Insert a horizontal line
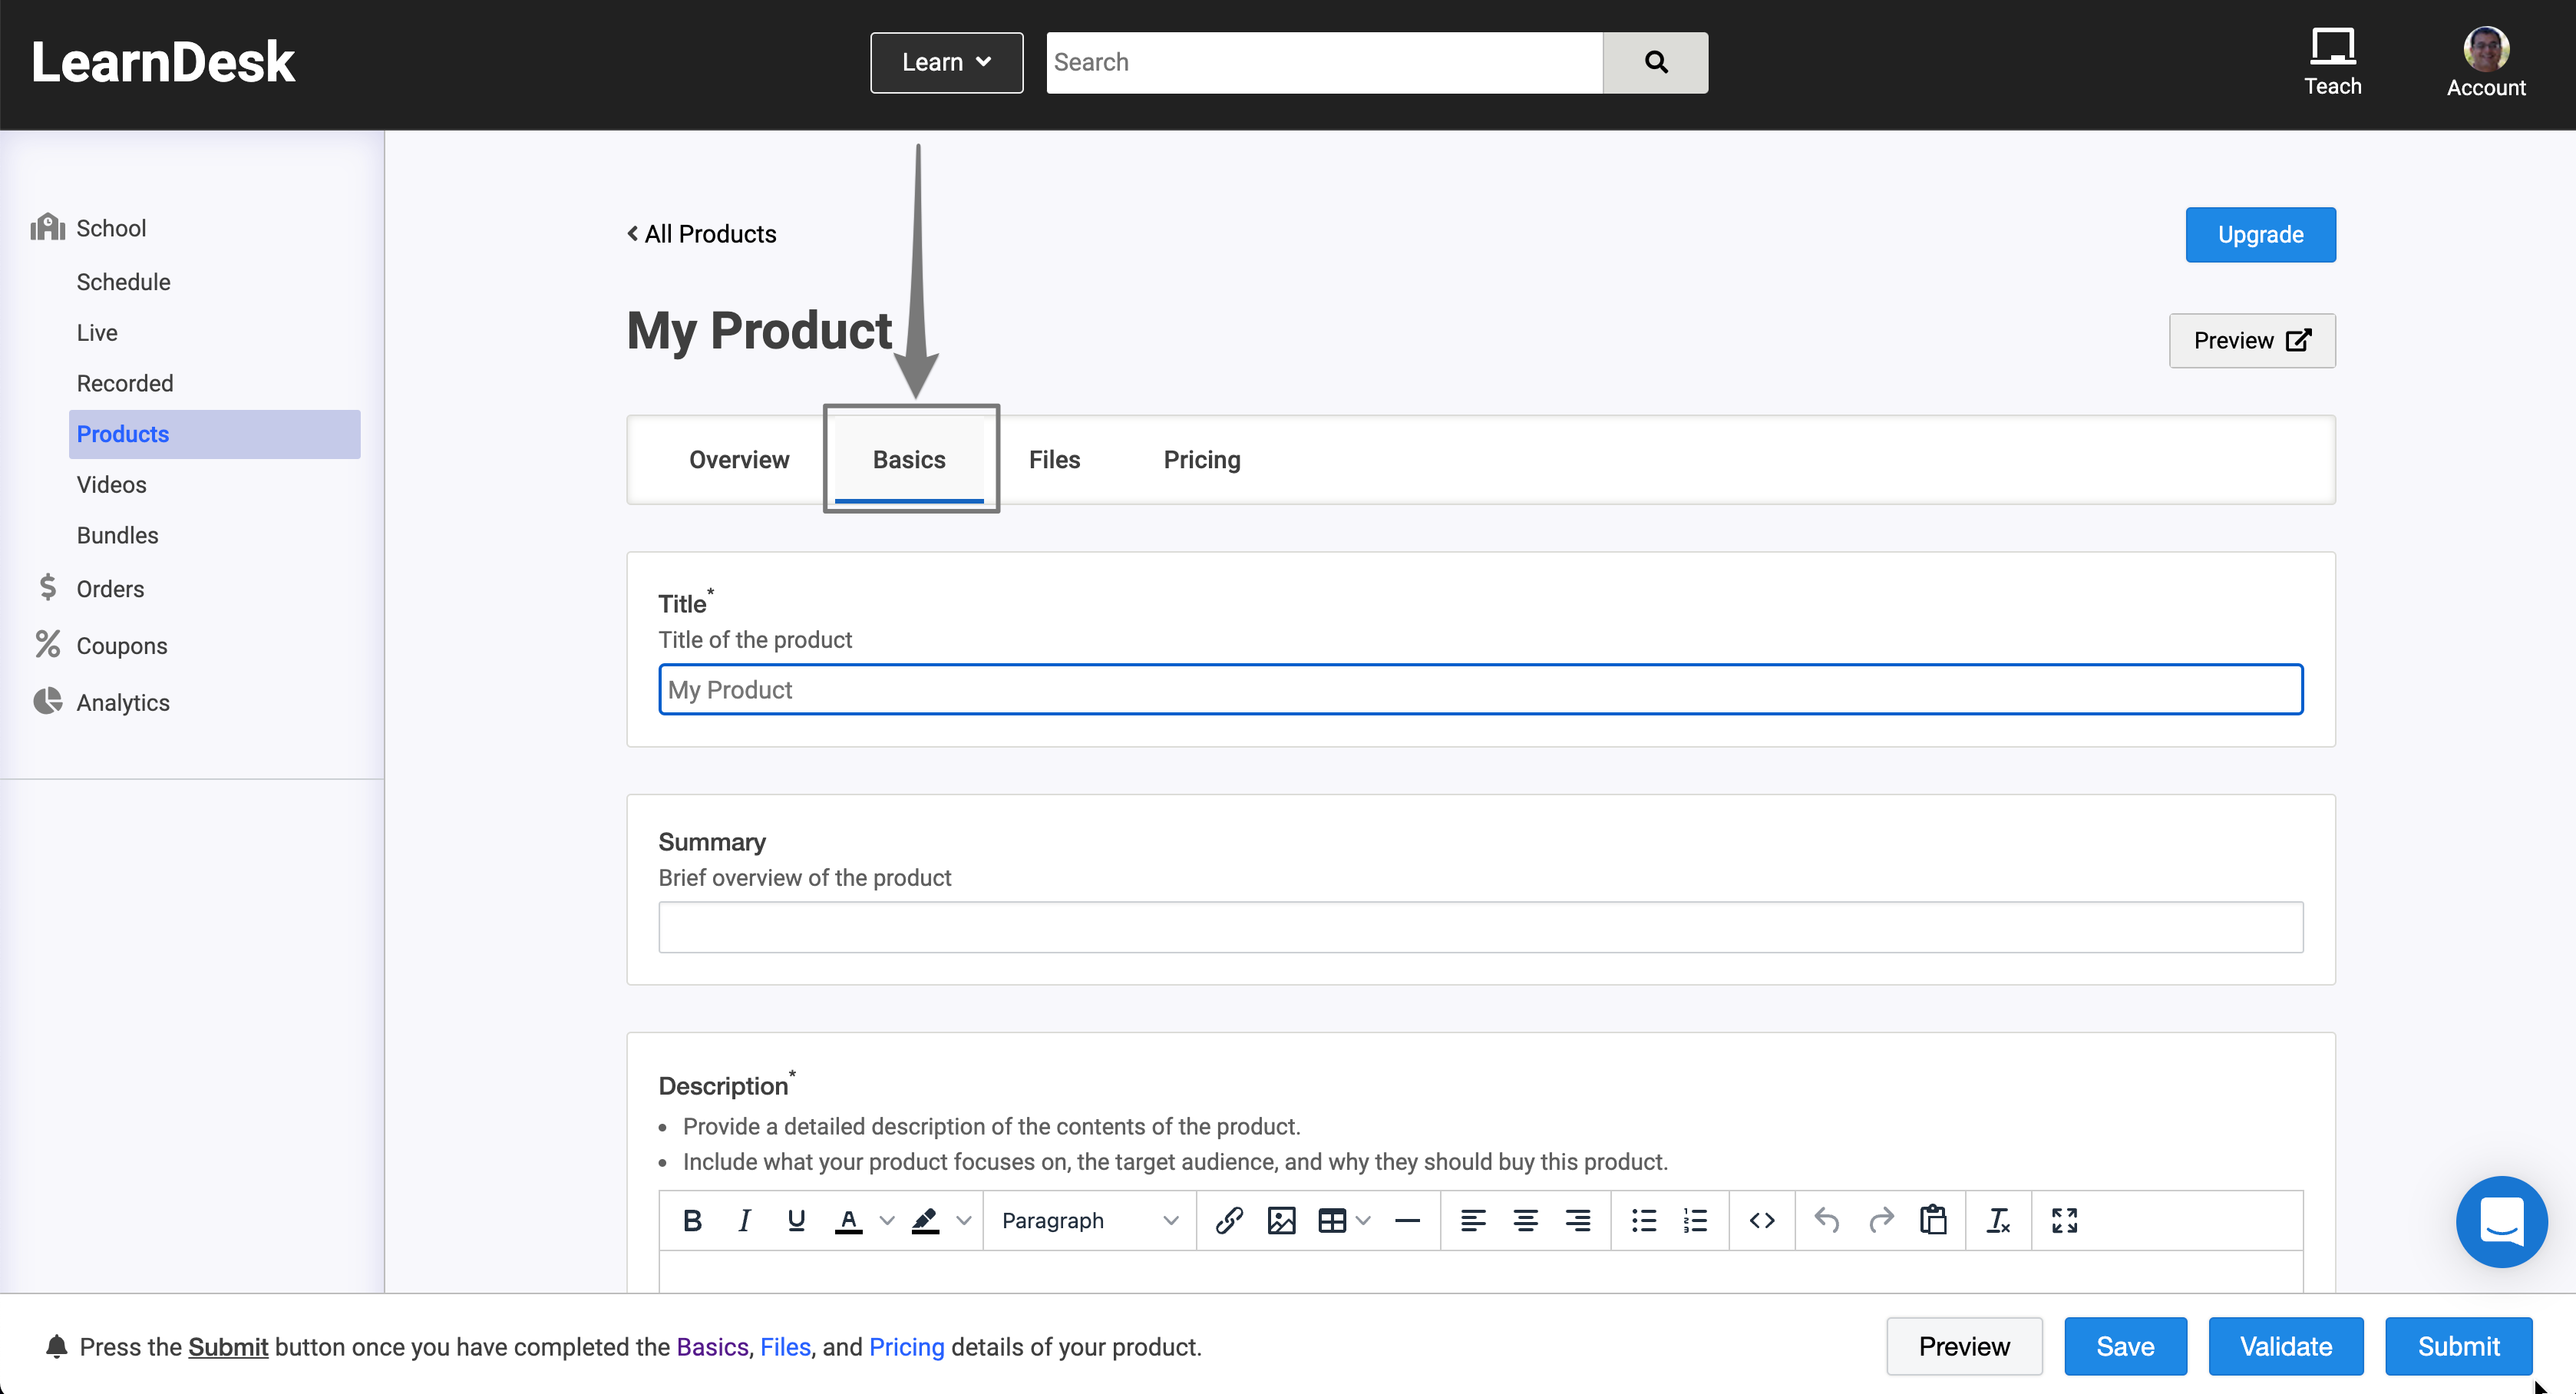Viewport: 2576px width, 1394px height. (x=1407, y=1220)
